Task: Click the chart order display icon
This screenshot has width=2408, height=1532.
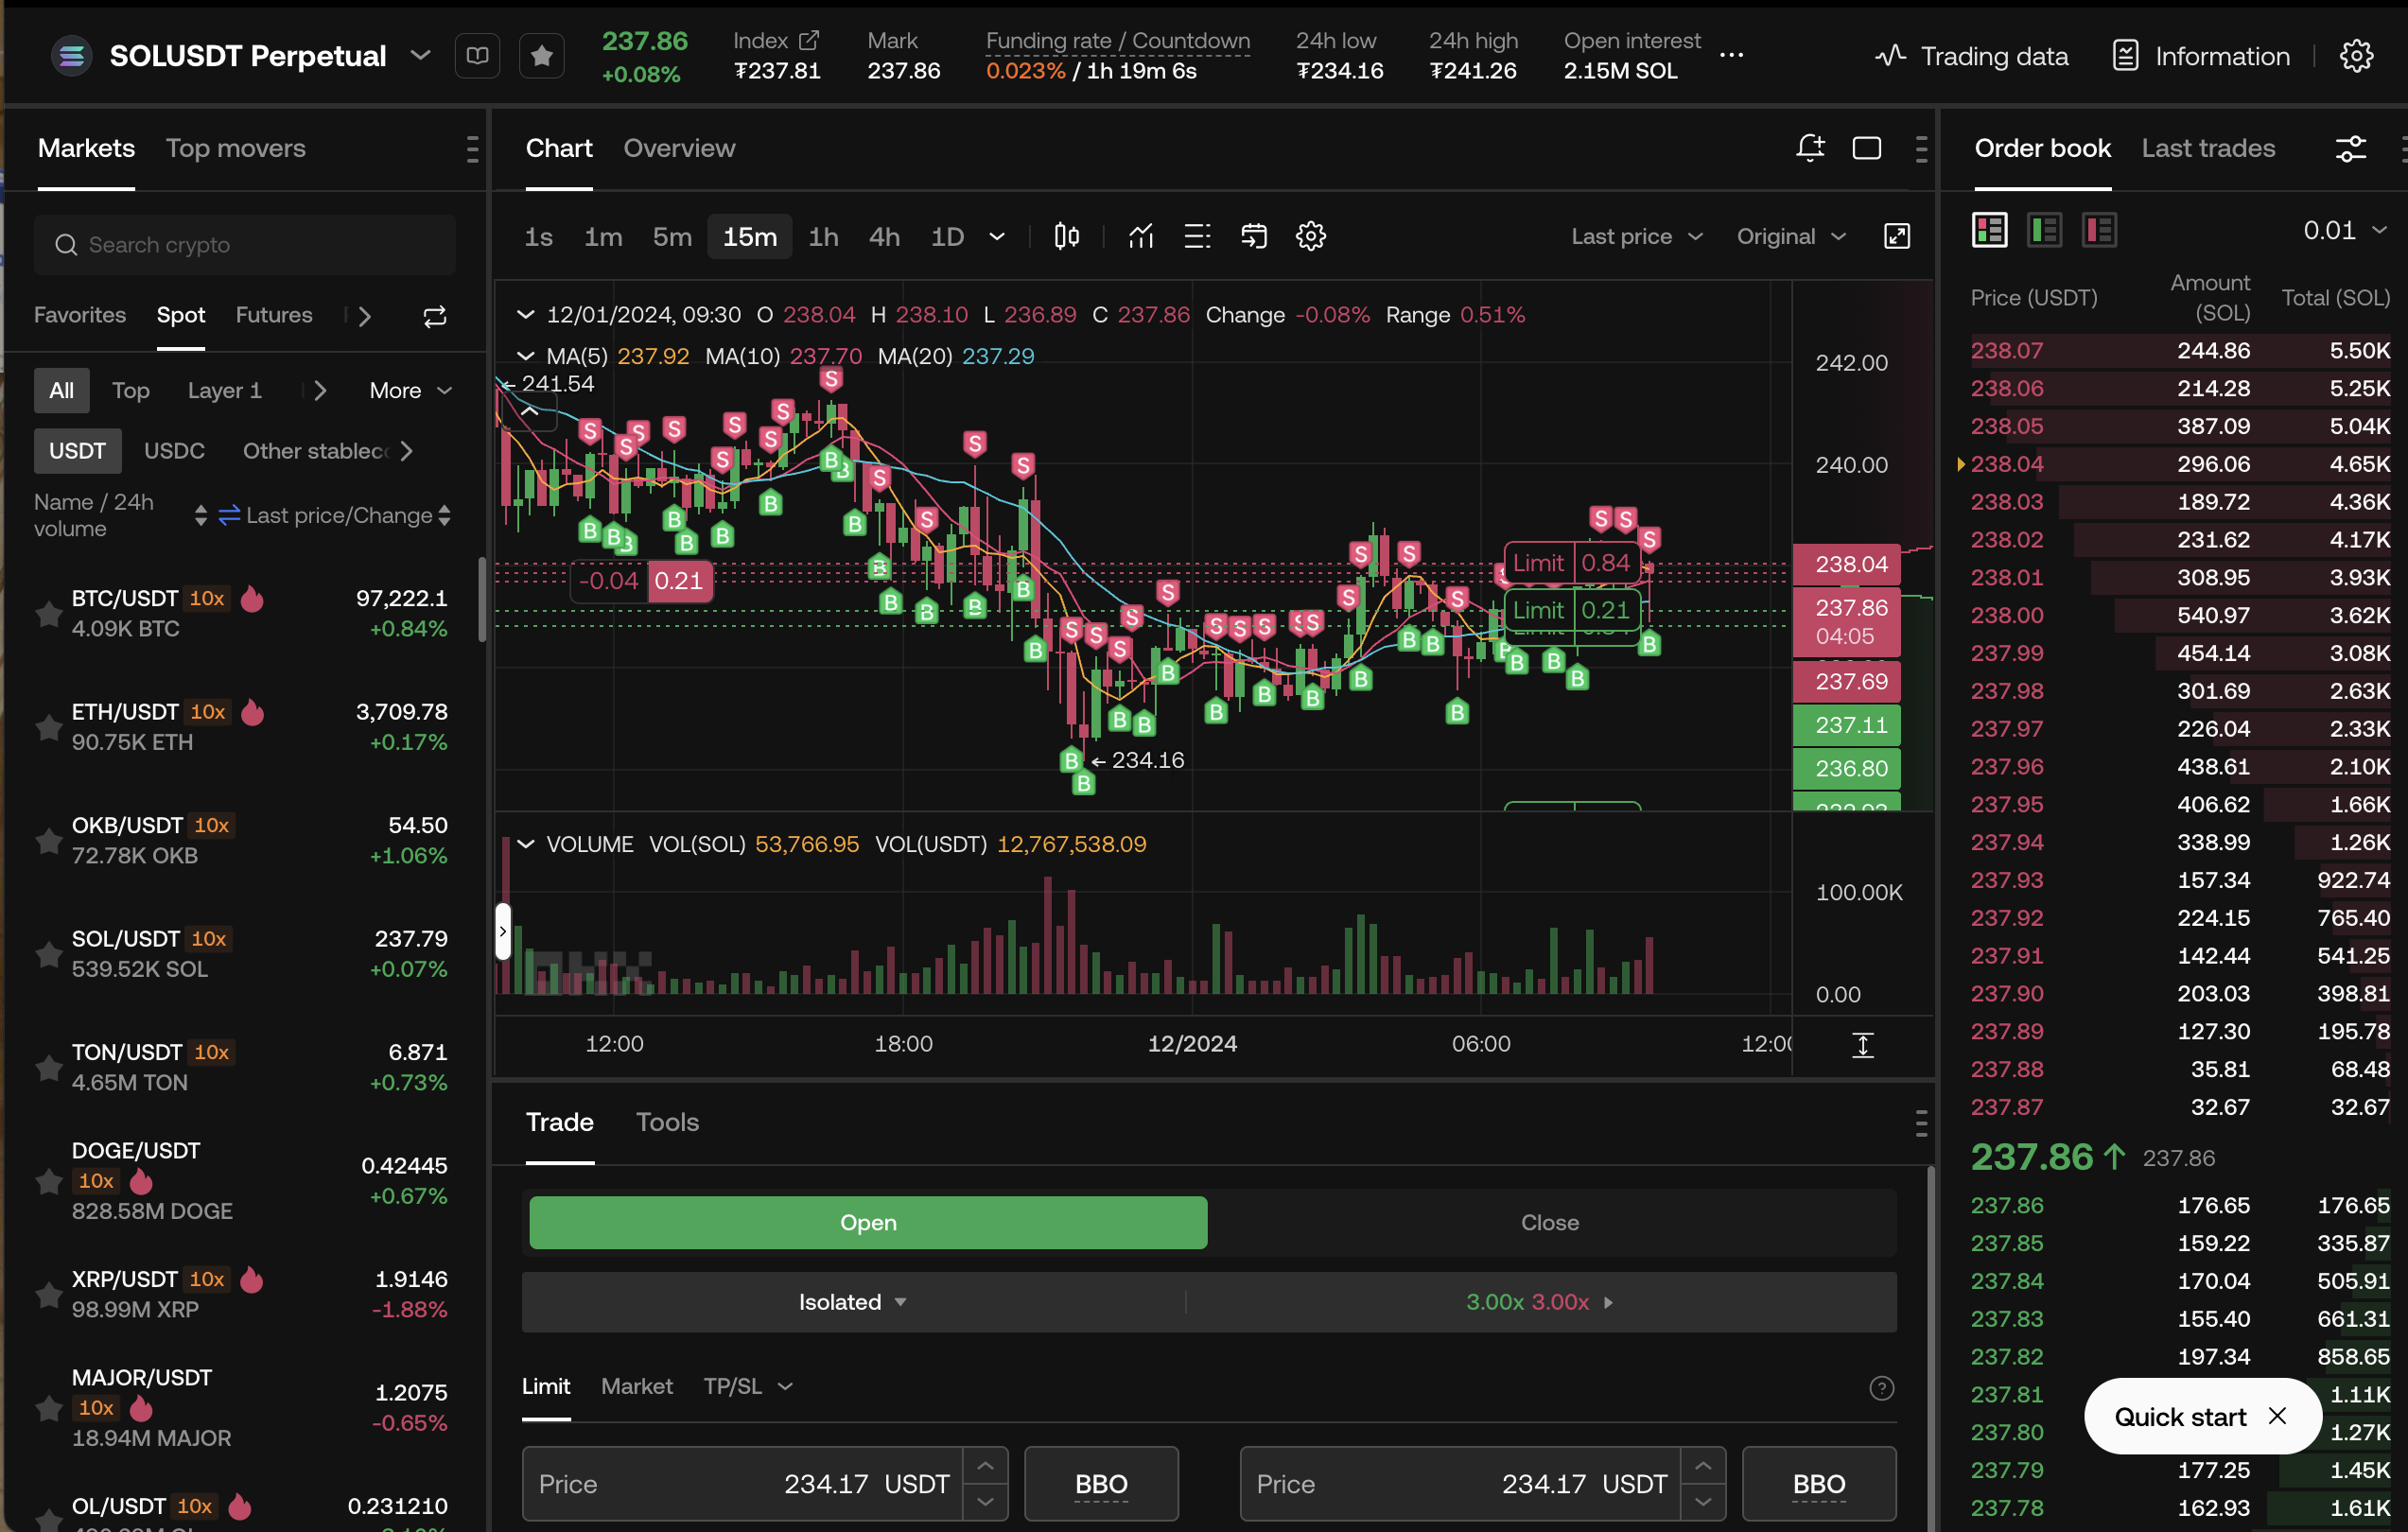Action: [x=1254, y=236]
